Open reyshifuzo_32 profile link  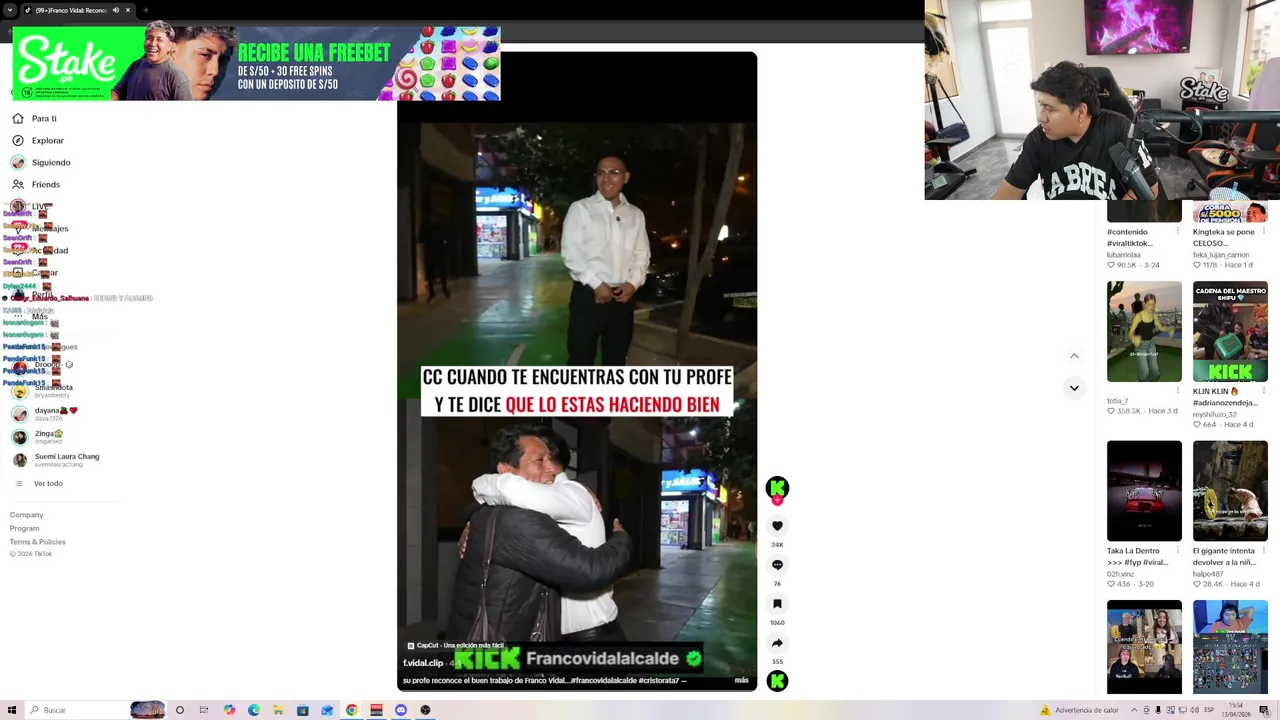(1214, 414)
